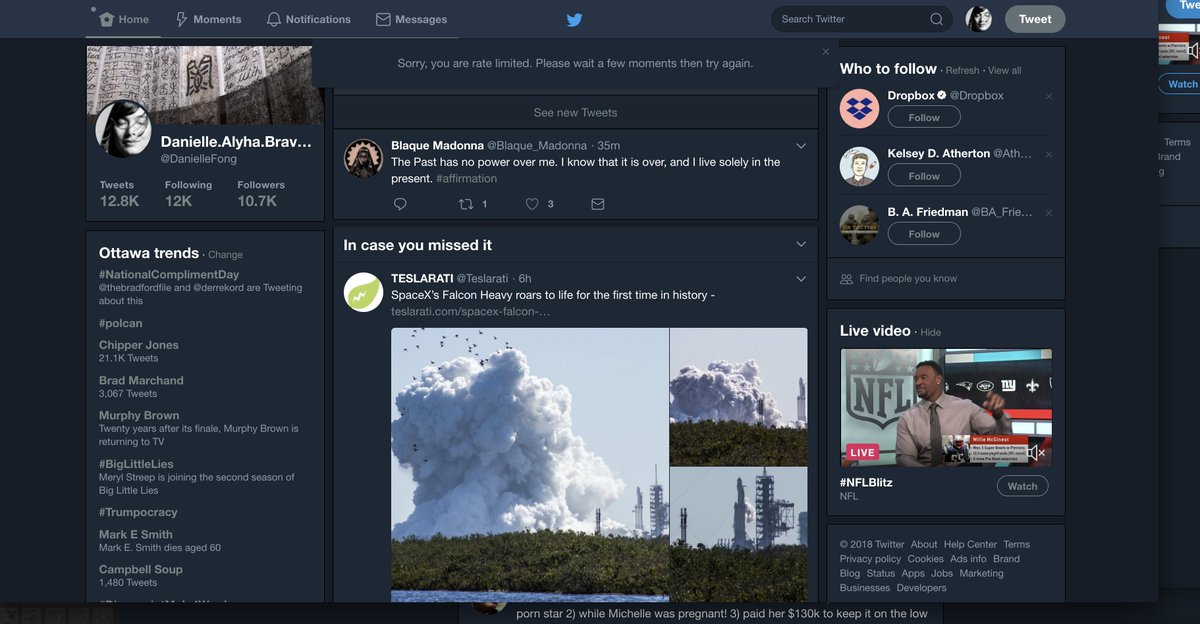Dismiss the Dropbox suggestion
This screenshot has height=624, width=1200.
pos(1049,96)
